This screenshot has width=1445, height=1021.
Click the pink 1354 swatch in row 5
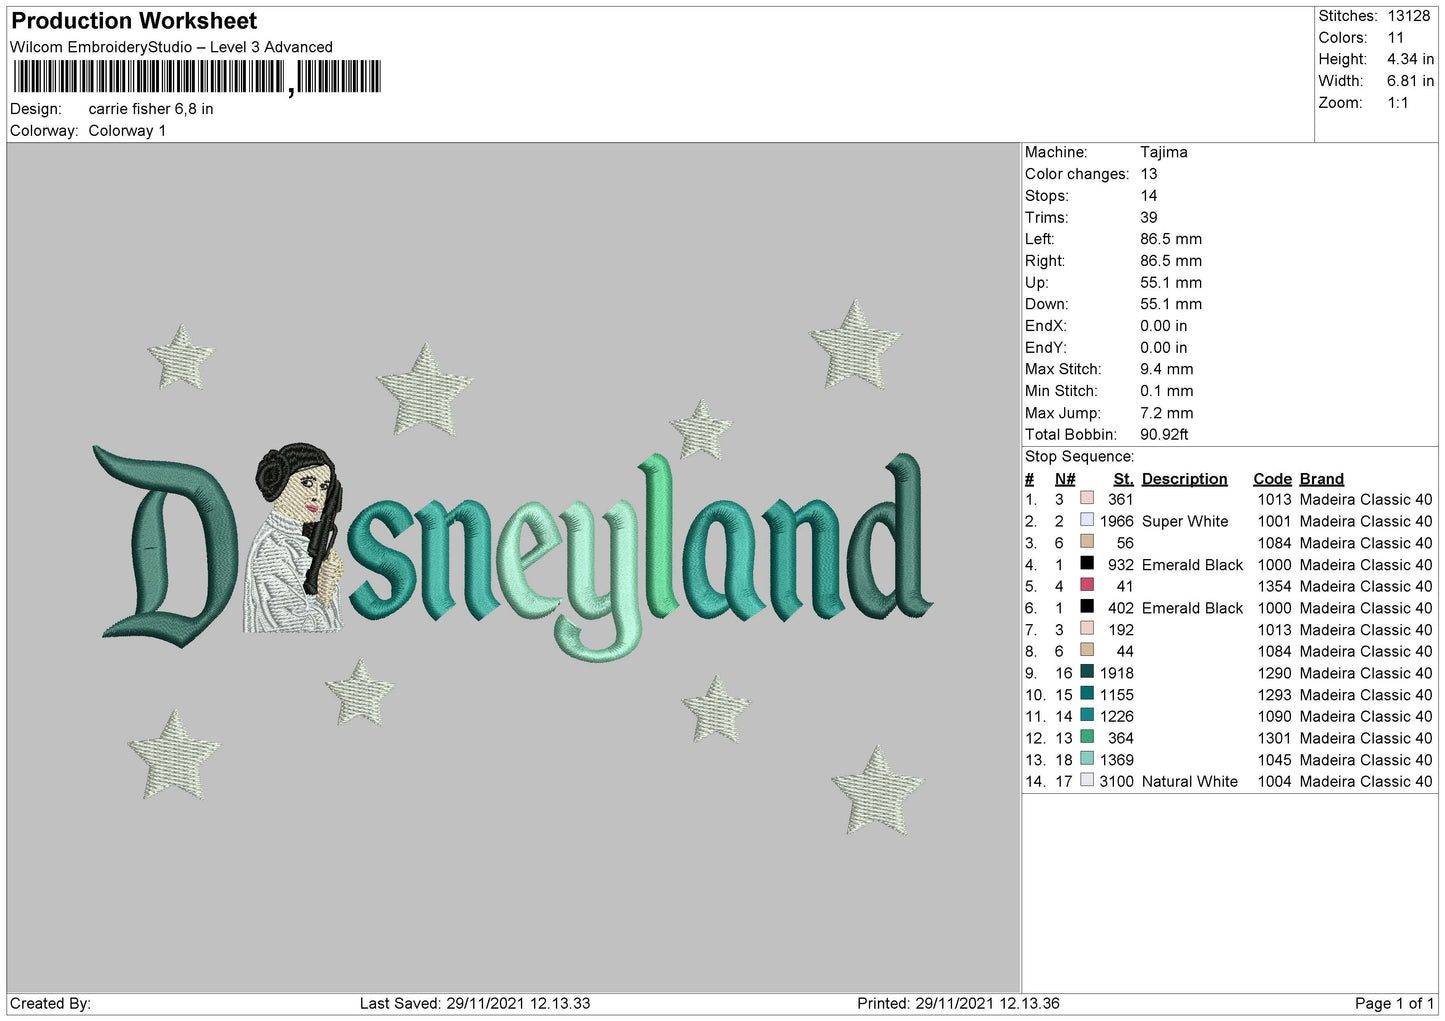point(1087,585)
